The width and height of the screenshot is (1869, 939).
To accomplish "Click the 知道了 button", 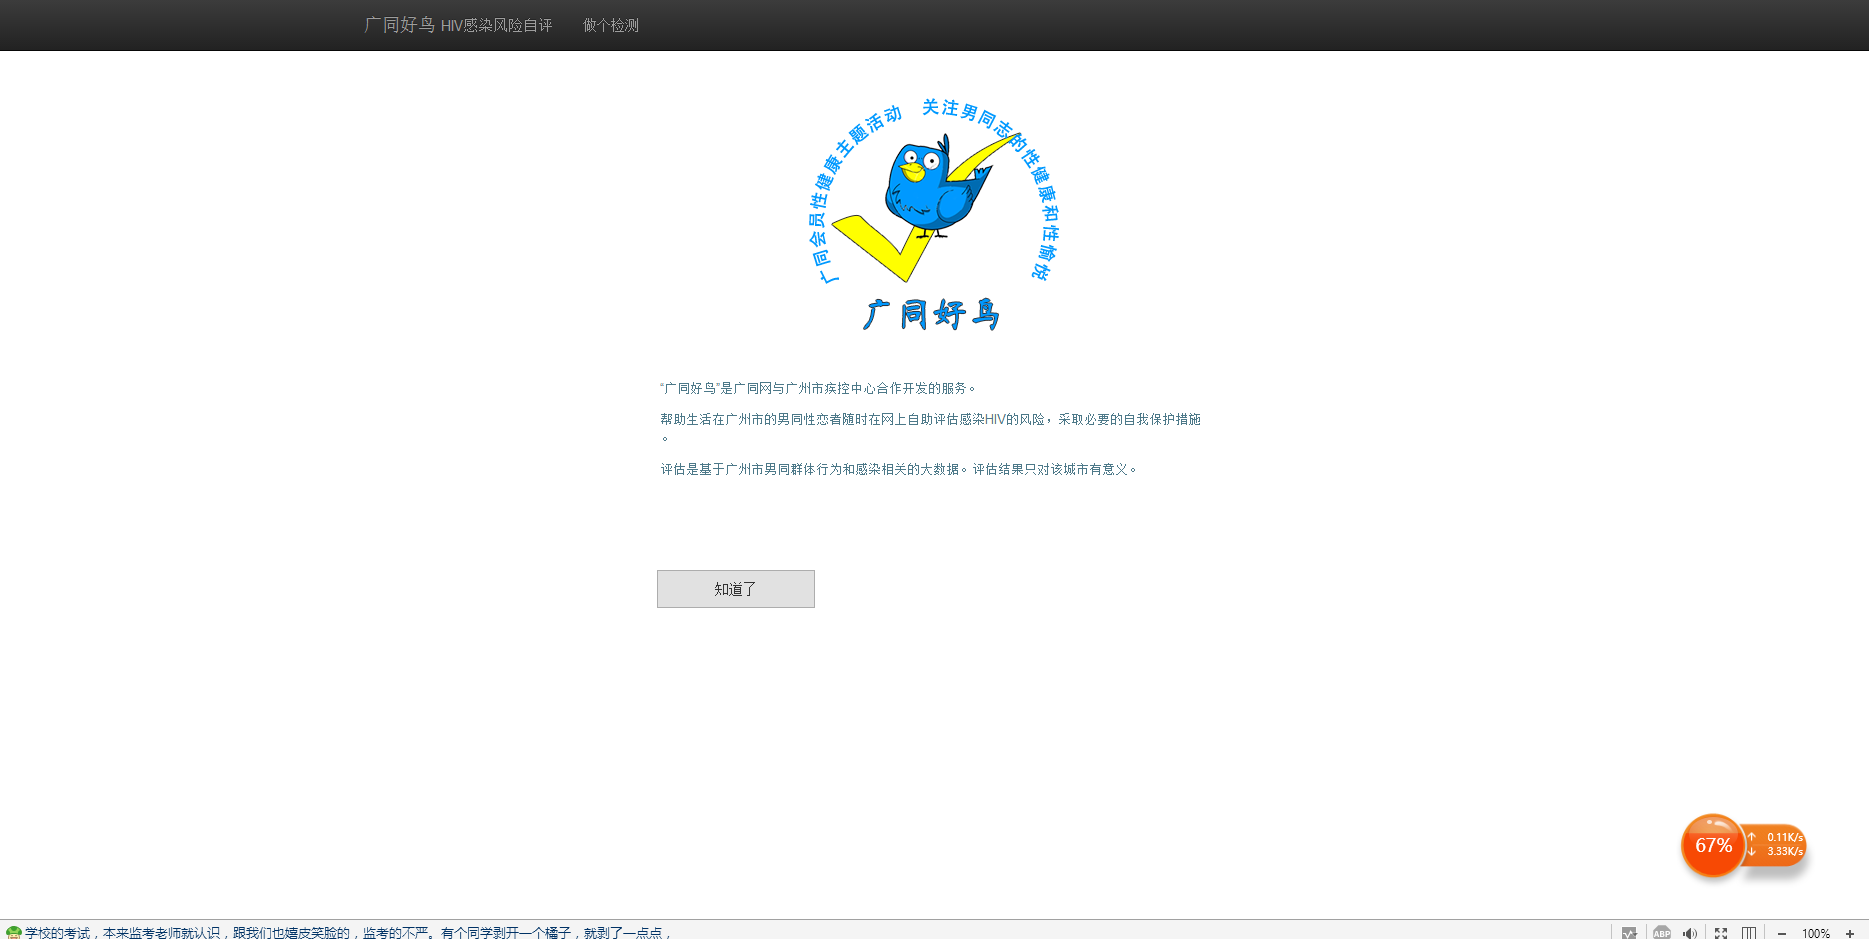I will click(735, 589).
